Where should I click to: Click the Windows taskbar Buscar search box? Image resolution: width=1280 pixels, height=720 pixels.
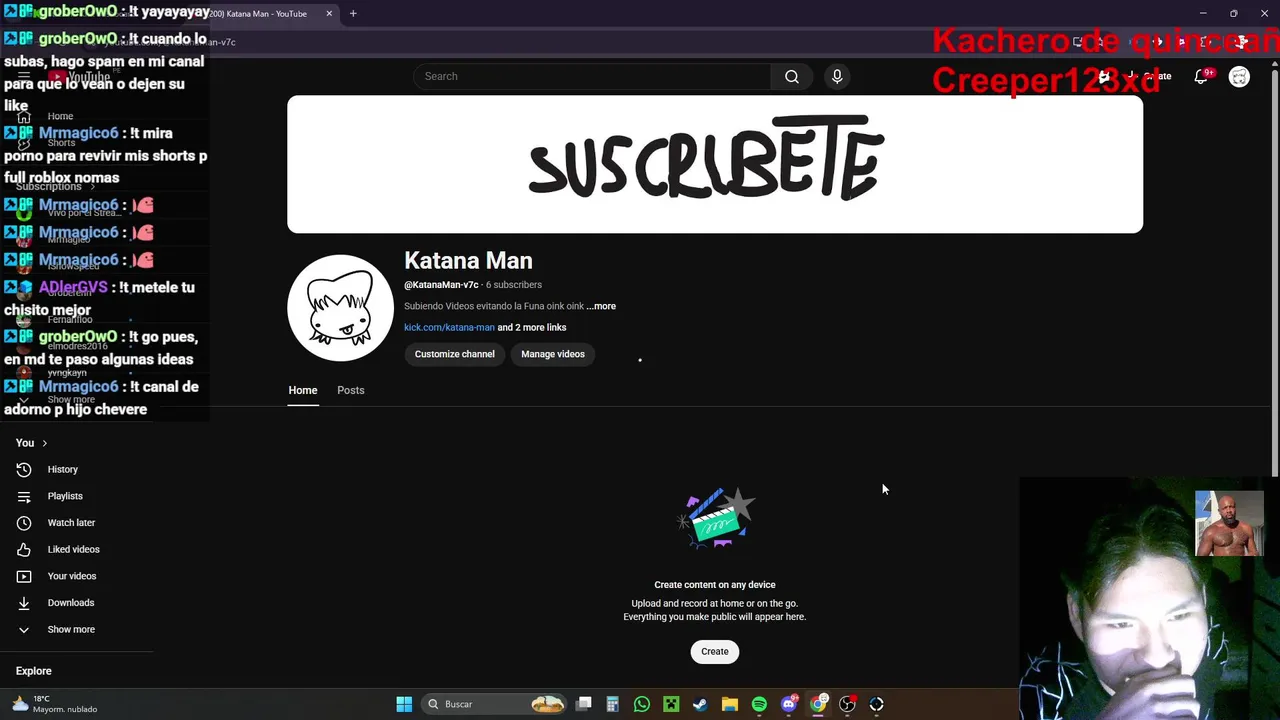494,704
